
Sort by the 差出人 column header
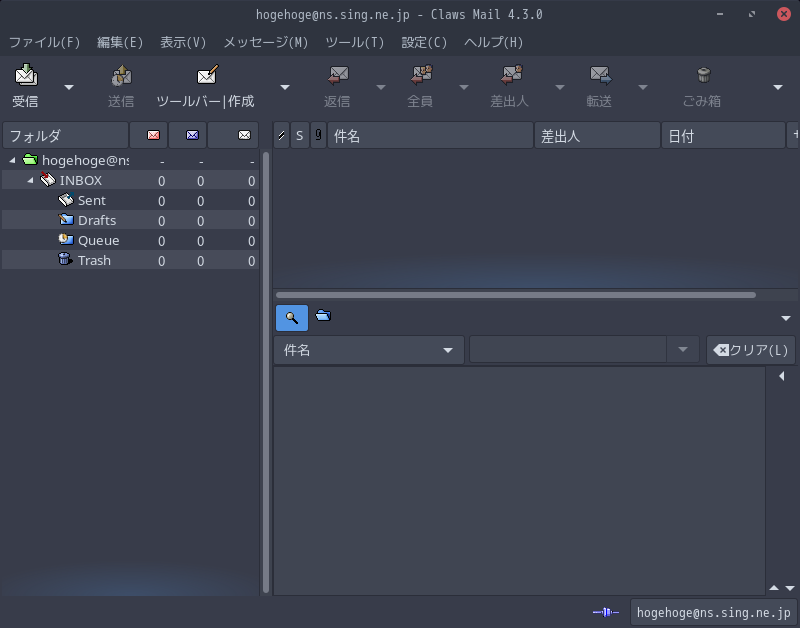(597, 136)
